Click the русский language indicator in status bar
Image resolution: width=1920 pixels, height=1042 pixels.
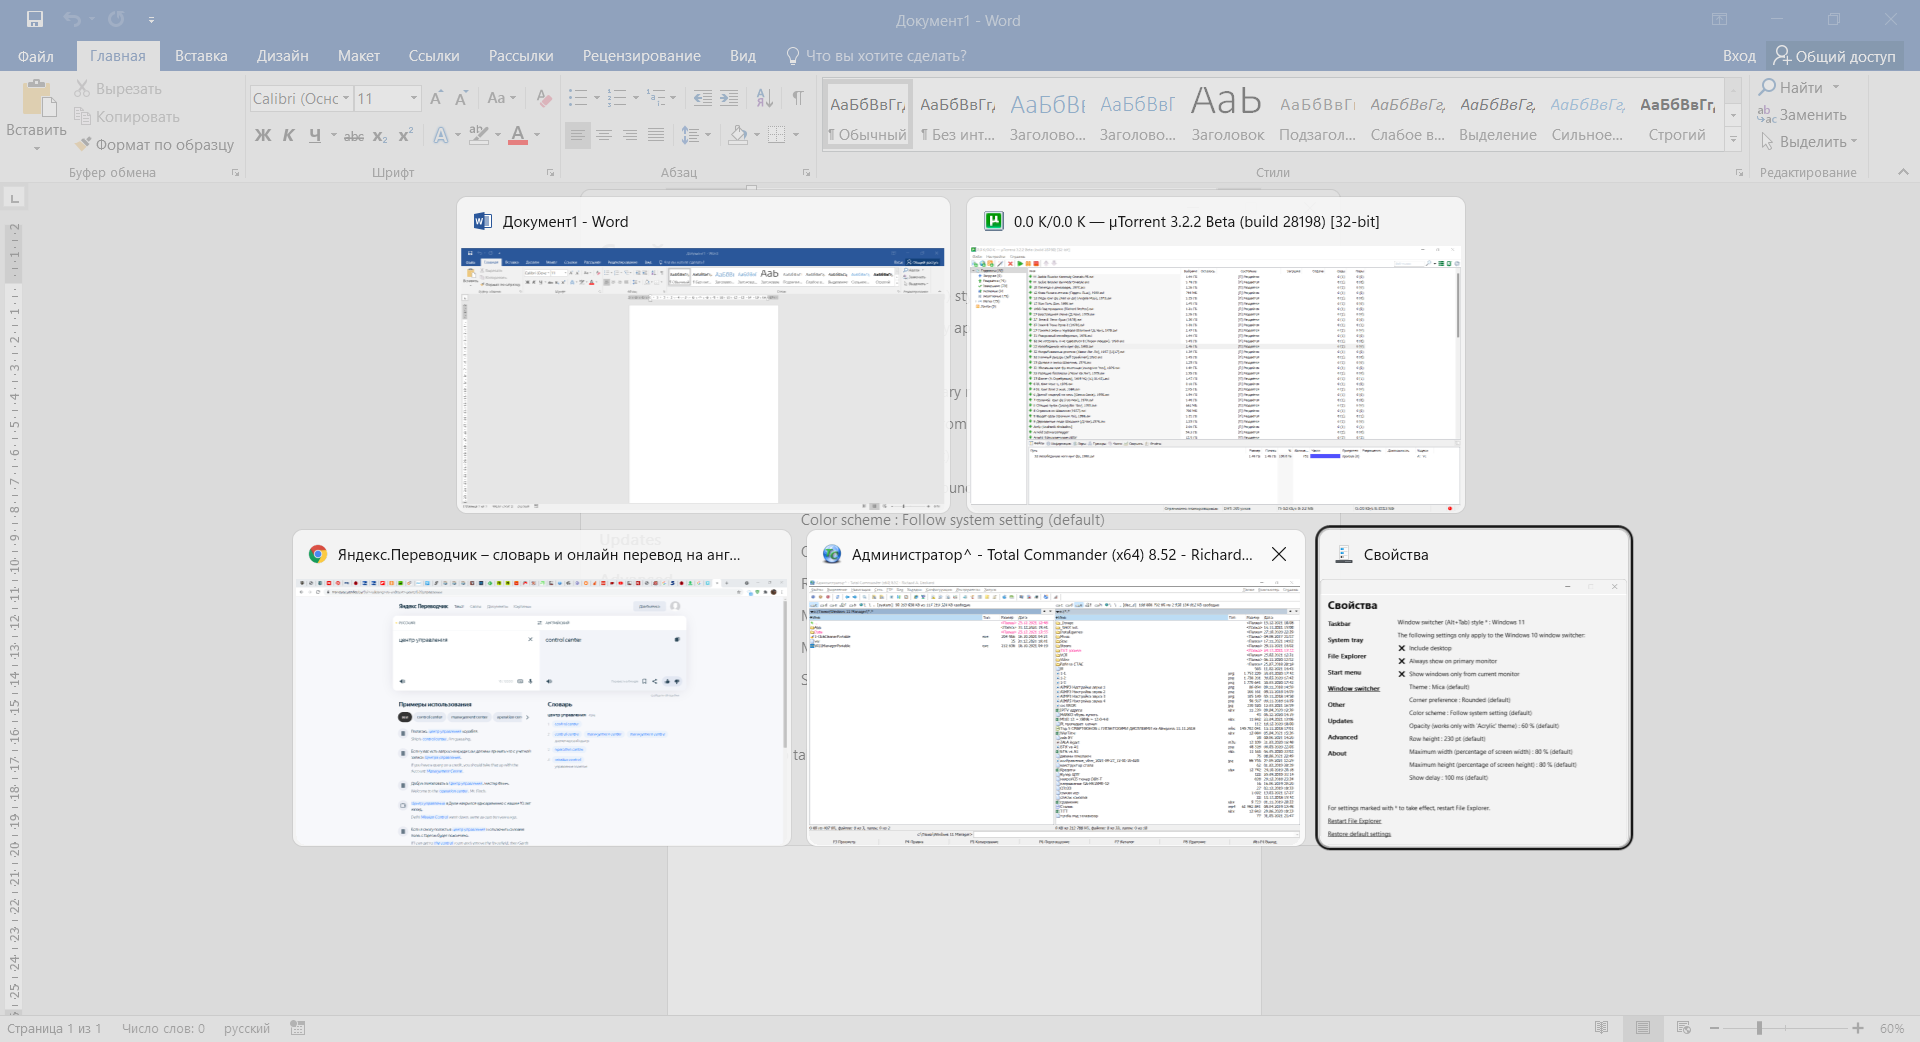tap(247, 1028)
